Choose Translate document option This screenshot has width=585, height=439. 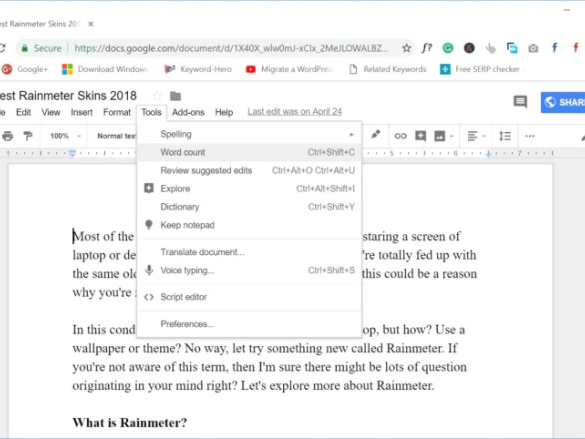tap(249, 252)
